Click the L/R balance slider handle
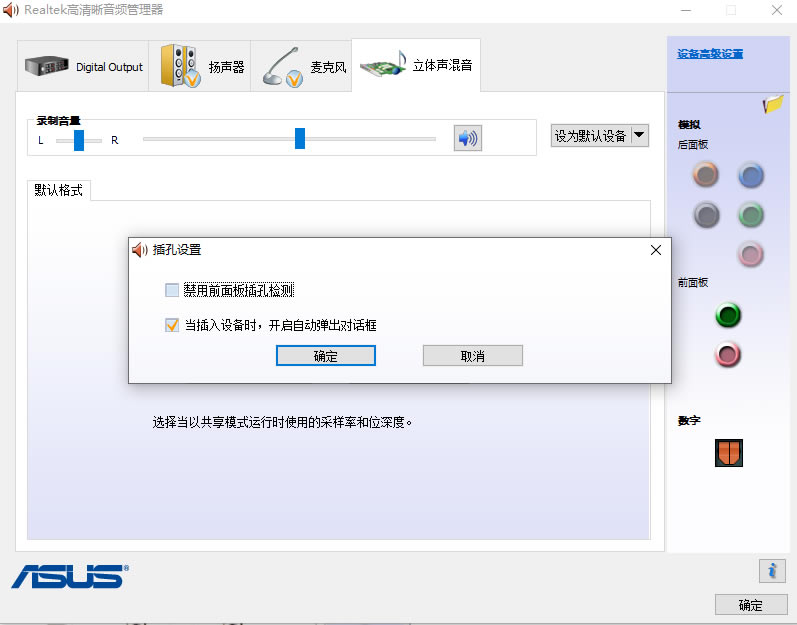 pyautogui.click(x=79, y=140)
